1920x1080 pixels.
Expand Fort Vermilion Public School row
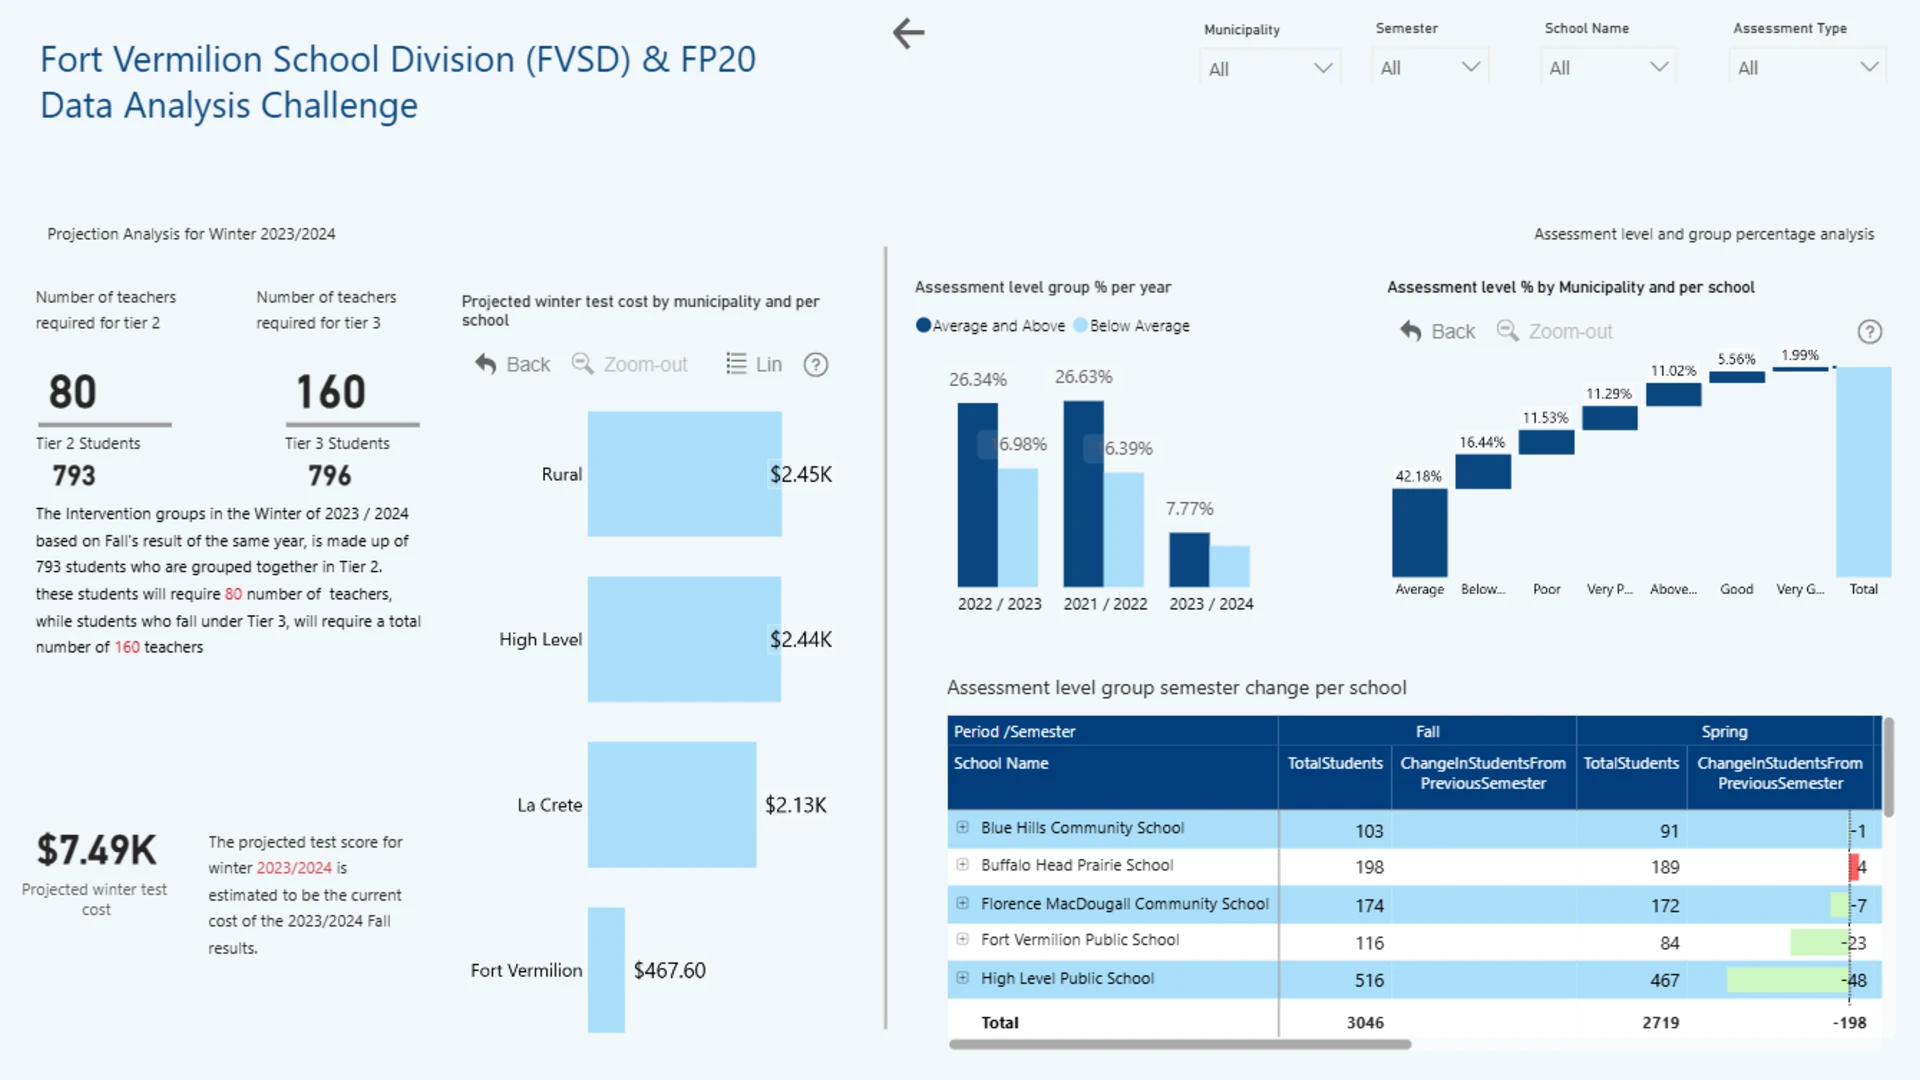[962, 940]
